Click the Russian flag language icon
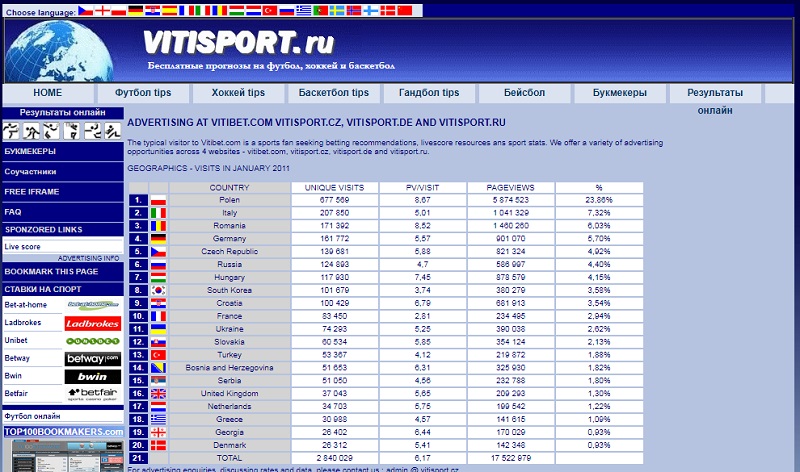Screen dimensions: 800x472 pos(287,10)
